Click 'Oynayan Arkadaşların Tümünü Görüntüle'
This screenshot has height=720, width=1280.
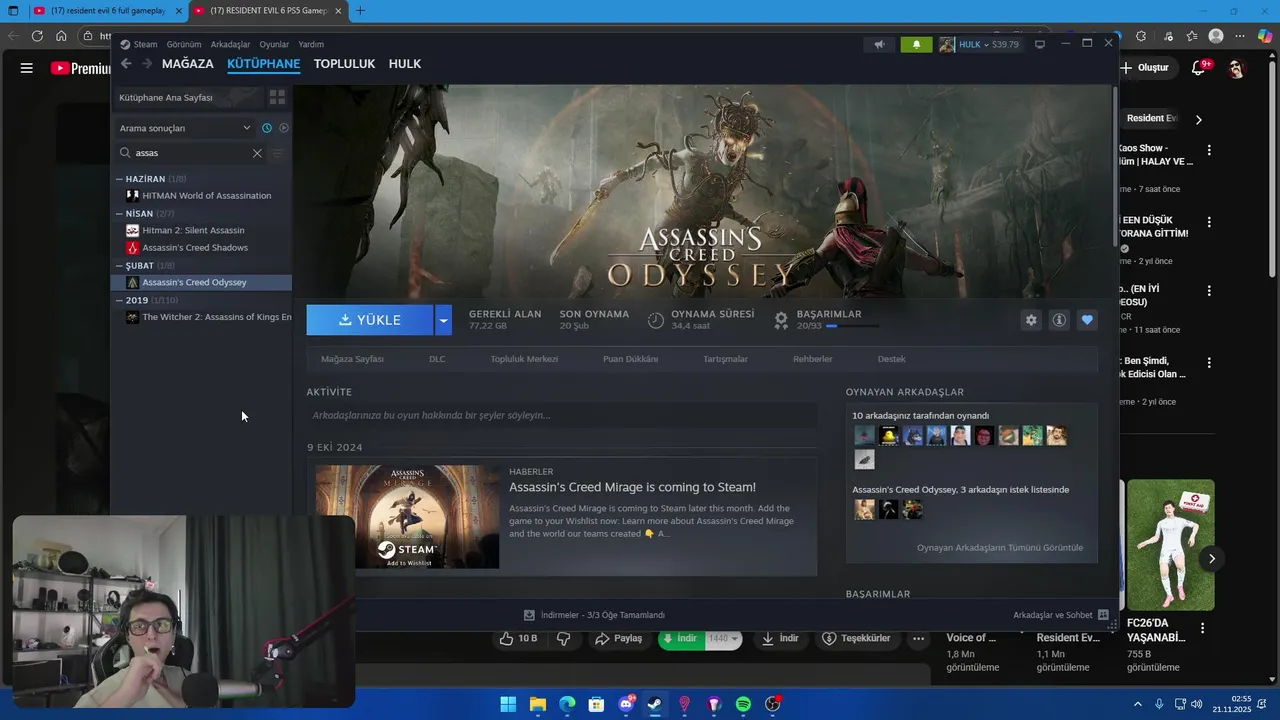click(x=1000, y=548)
